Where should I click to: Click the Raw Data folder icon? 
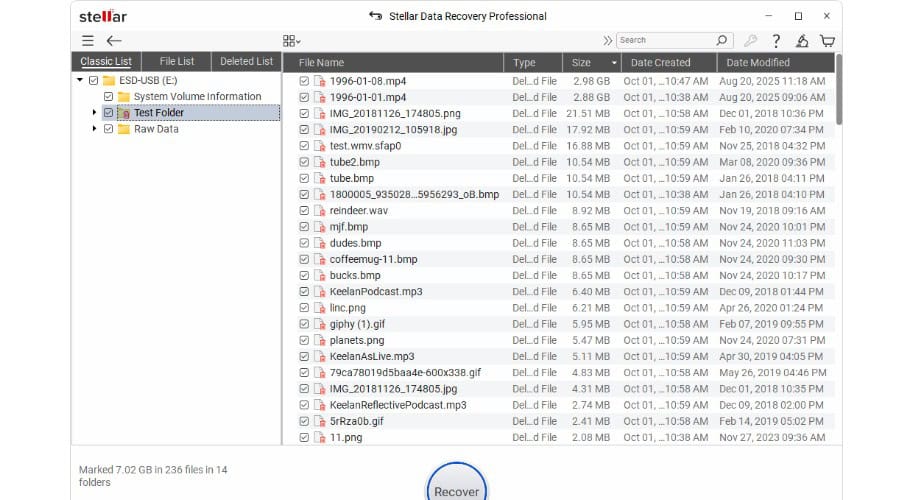click(x=123, y=129)
